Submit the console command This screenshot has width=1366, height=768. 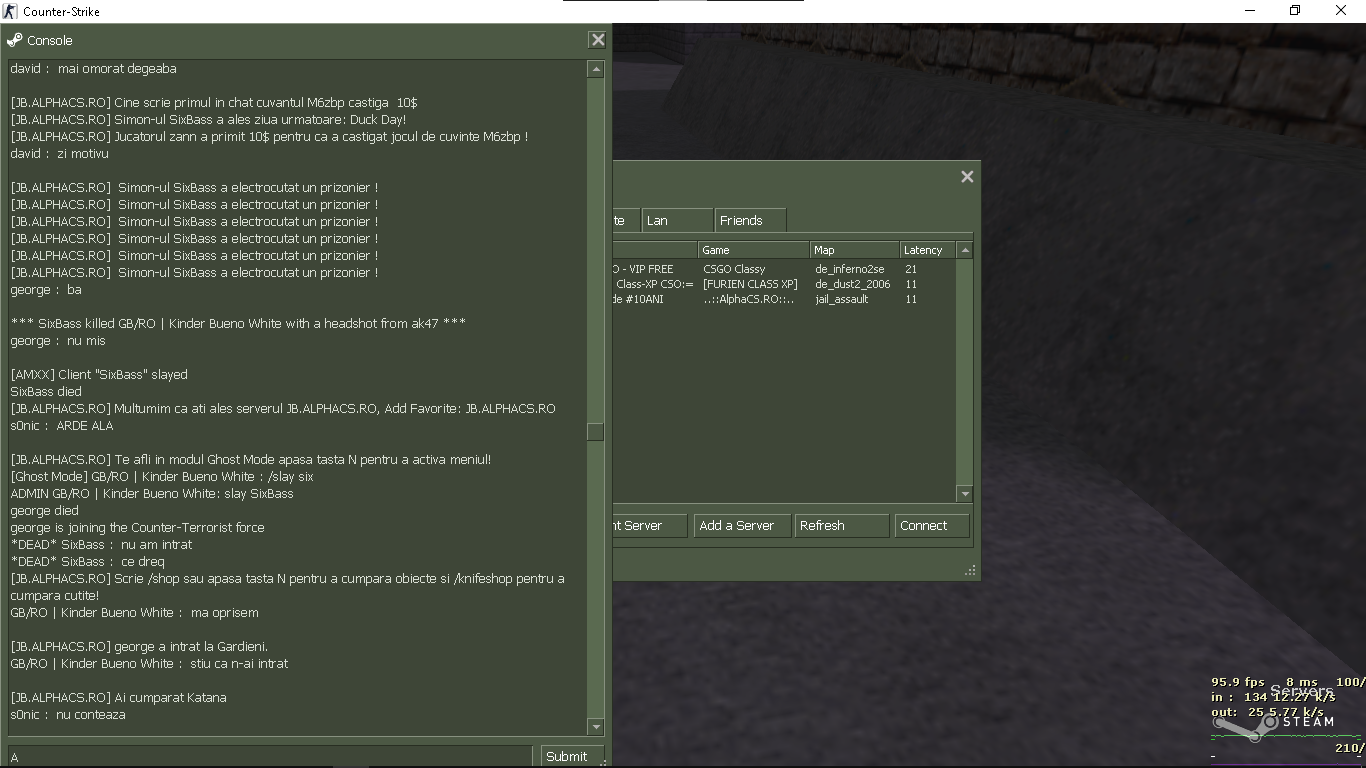(x=572, y=756)
